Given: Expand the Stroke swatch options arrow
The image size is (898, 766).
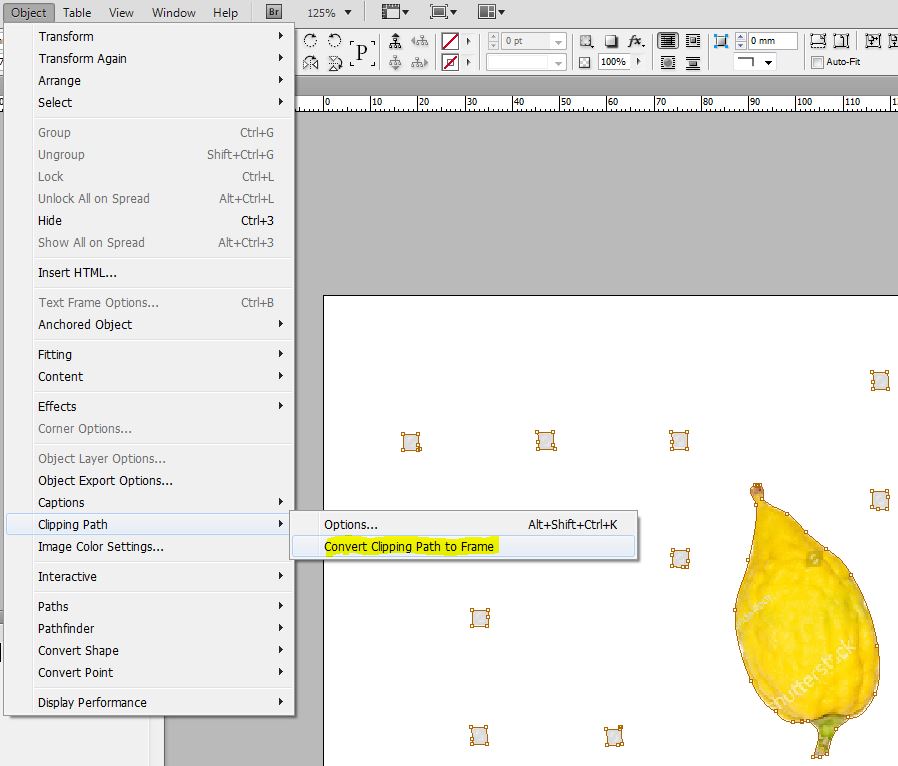Looking at the screenshot, I should coord(468,62).
